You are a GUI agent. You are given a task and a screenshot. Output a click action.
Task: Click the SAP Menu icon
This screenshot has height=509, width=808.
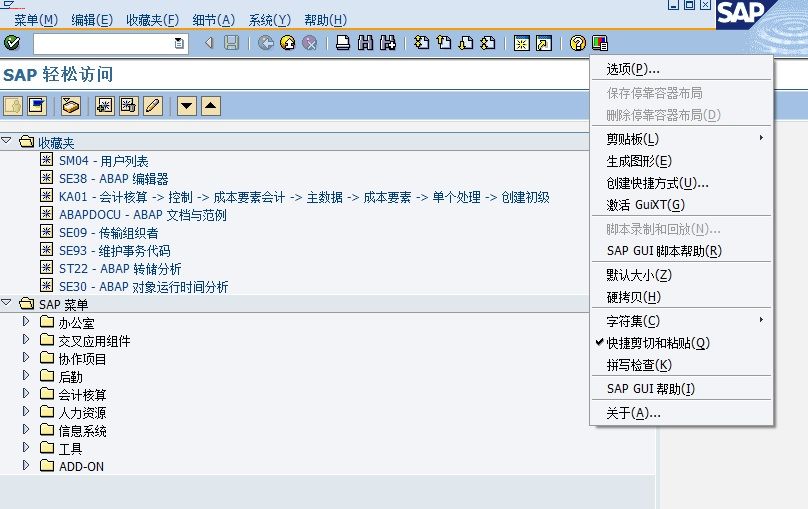click(x=37, y=106)
